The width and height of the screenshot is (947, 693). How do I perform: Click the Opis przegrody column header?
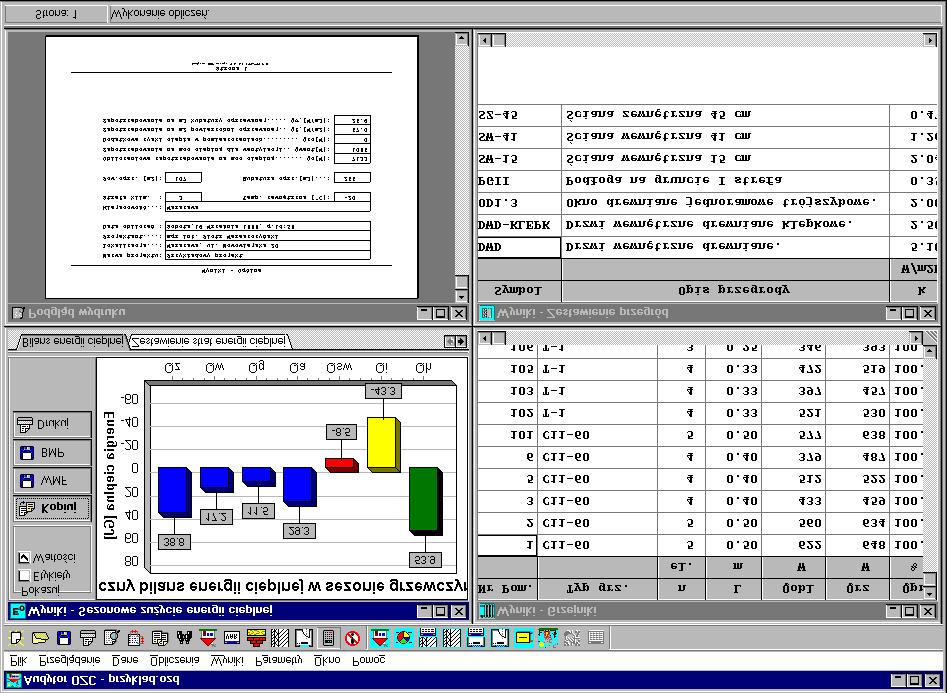(725, 290)
